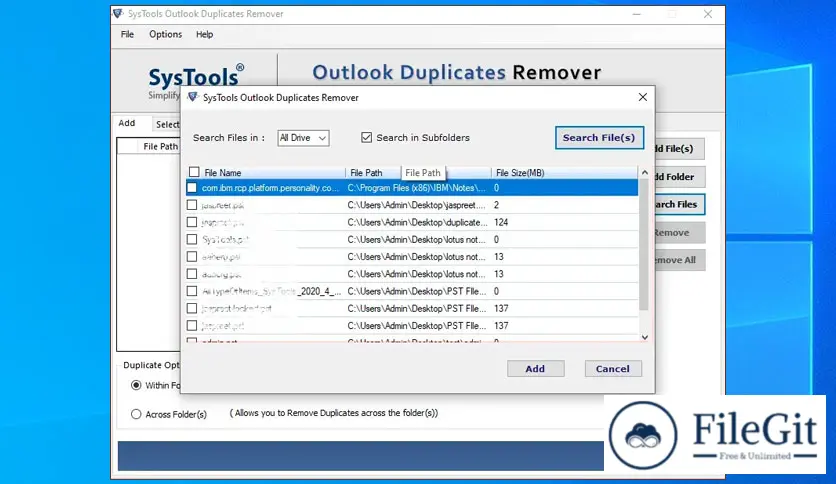Tick checkbox for the AllTypeOfItems_SysTools_2020_4 row
The image size is (836, 484).
[x=192, y=291]
